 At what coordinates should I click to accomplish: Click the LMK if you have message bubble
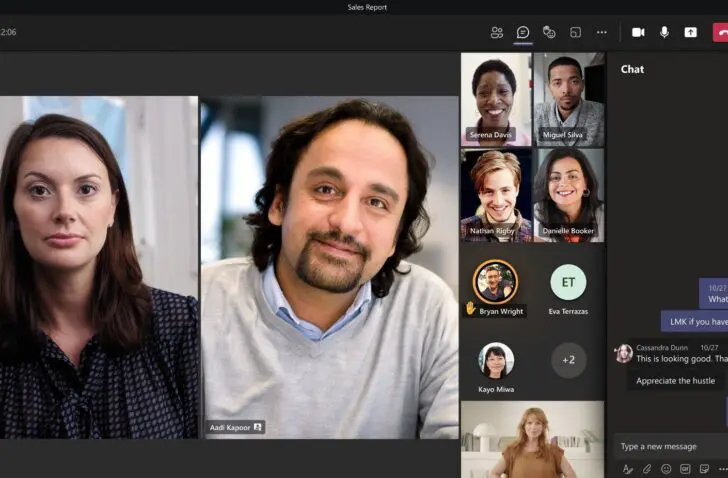[695, 322]
